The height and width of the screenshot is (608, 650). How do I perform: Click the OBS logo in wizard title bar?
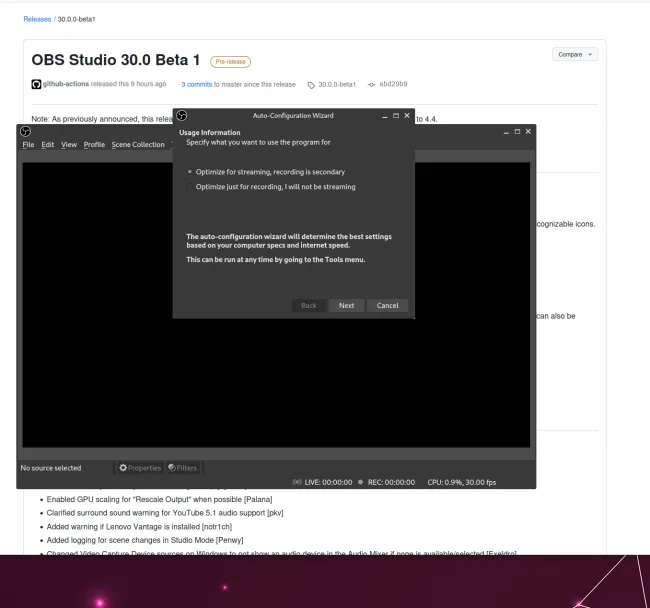pyautogui.click(x=181, y=117)
